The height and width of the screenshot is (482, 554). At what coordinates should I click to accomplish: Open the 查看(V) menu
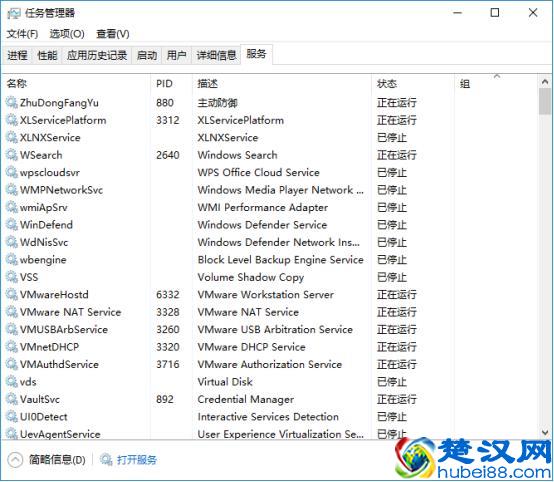point(113,34)
